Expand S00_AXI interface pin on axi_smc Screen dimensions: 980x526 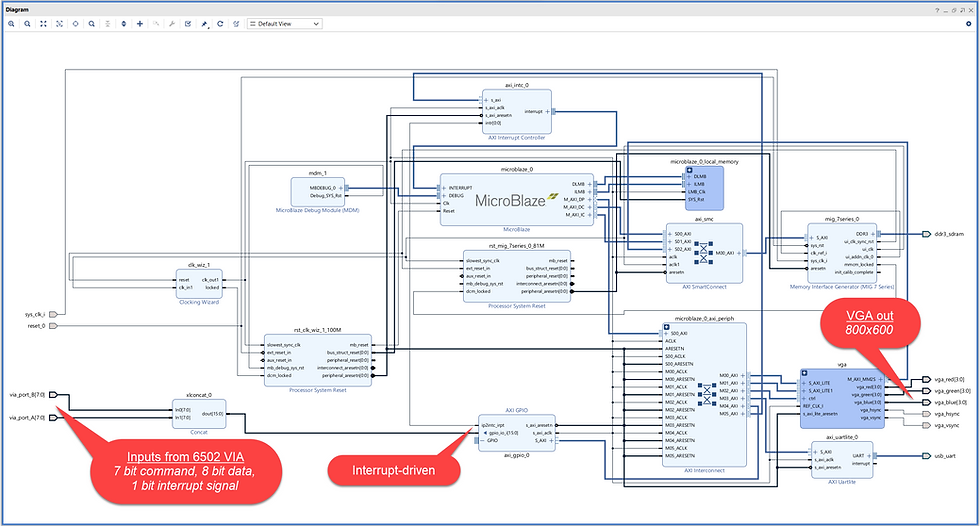(x=670, y=234)
